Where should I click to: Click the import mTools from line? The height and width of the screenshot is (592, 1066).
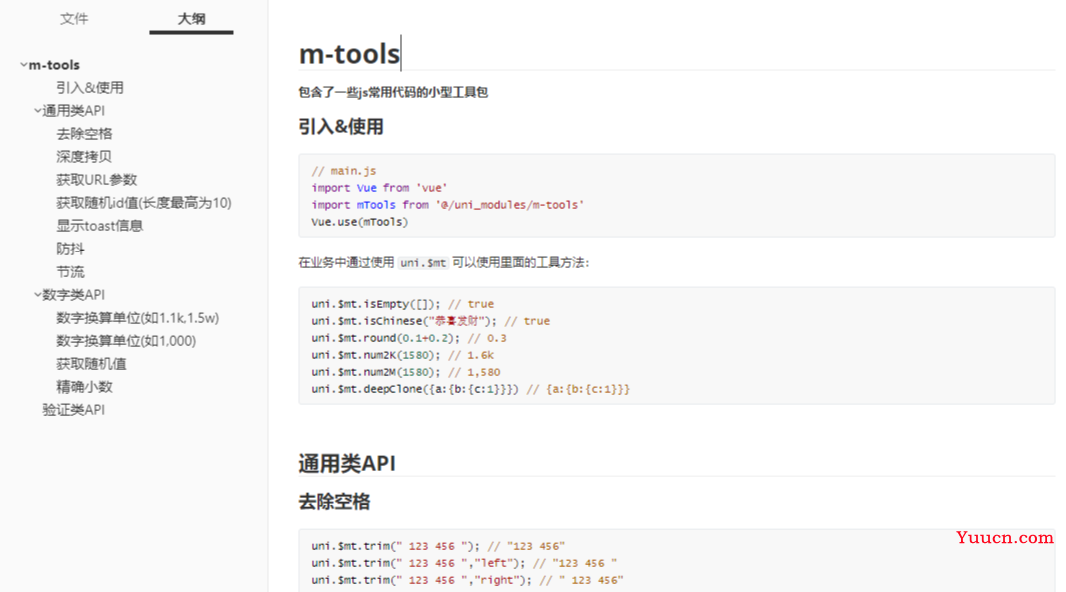[x=447, y=205]
